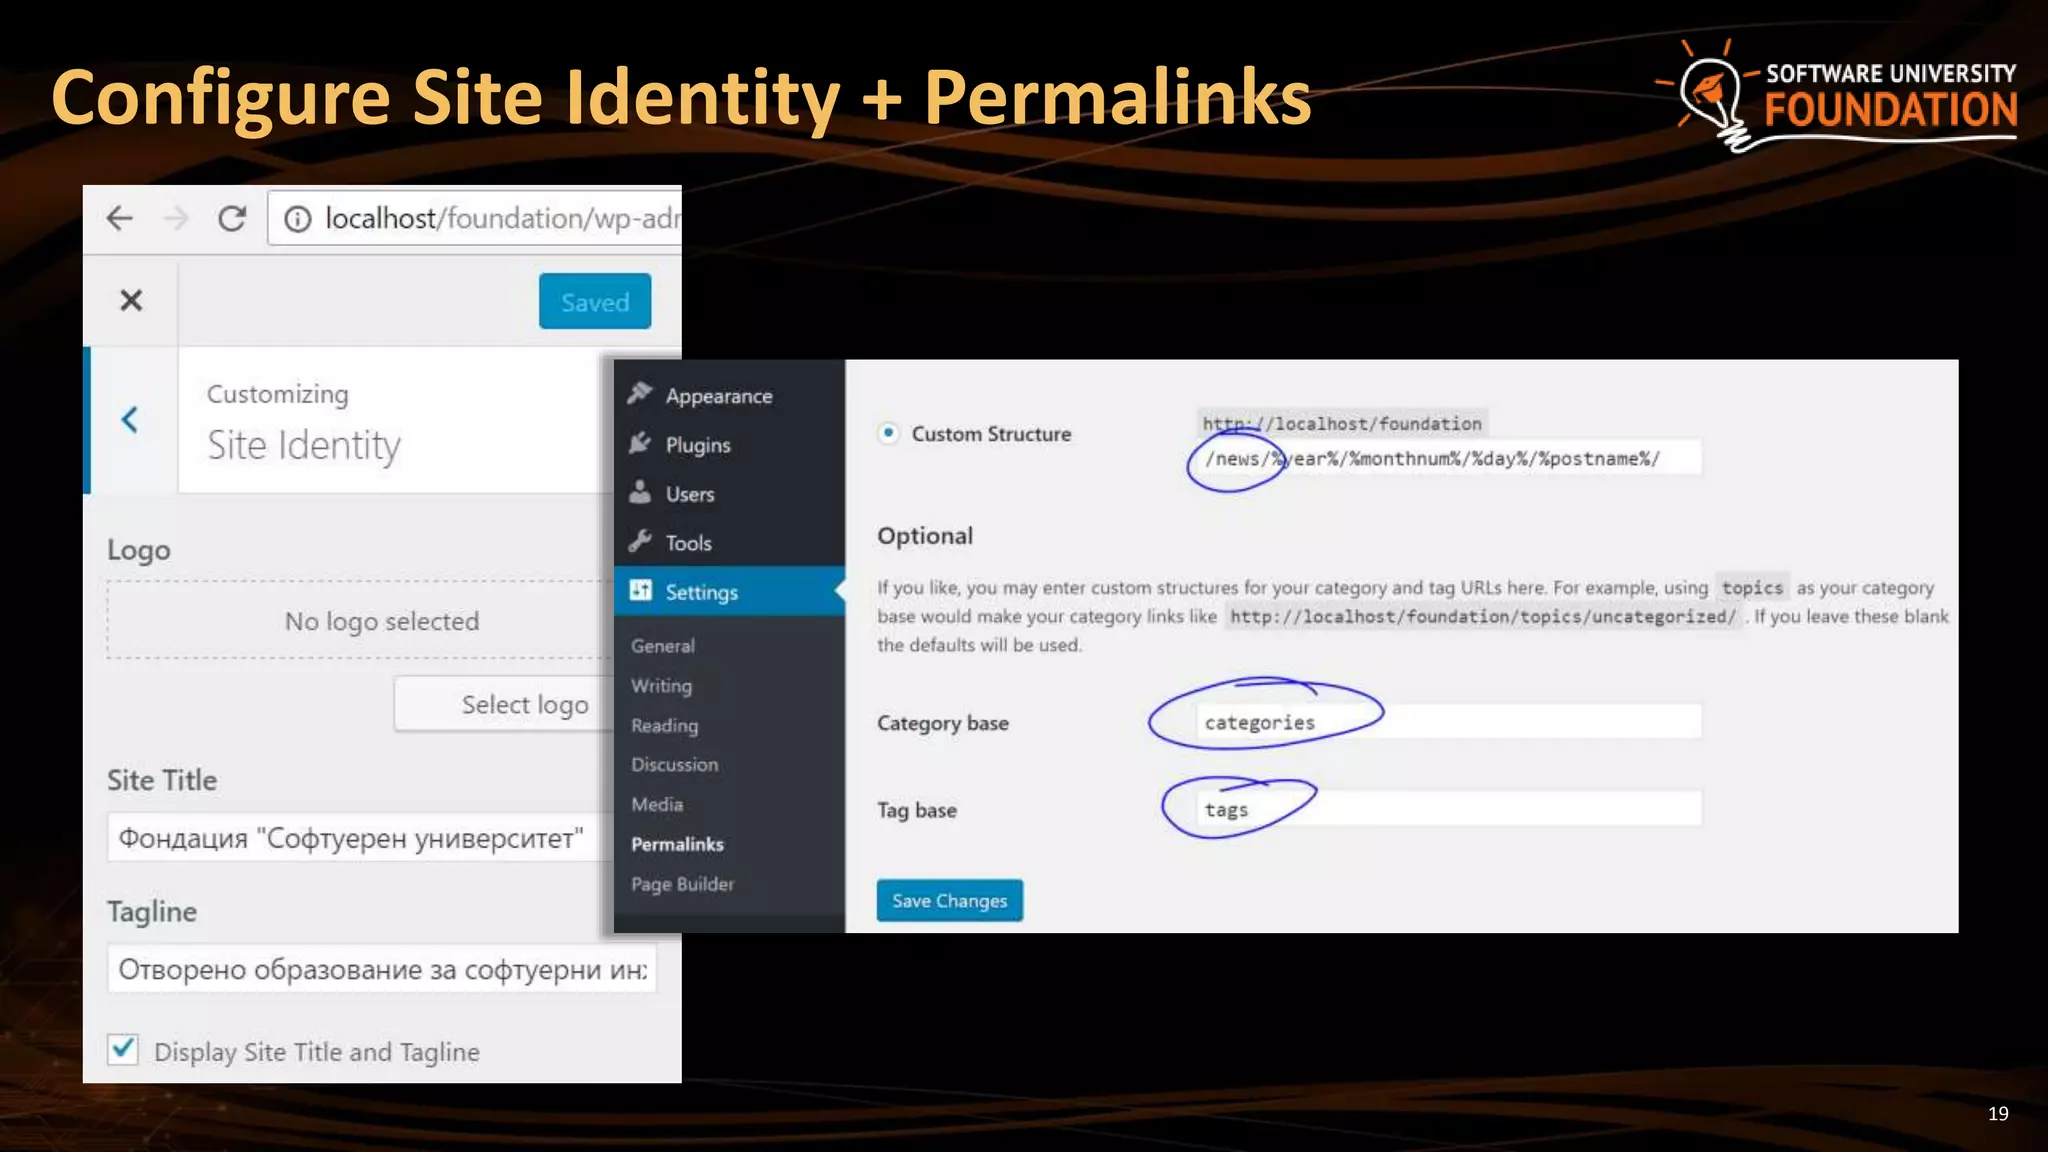Click the topics/uncategorized example URL
This screenshot has height=1152, width=2048.
tap(1483, 616)
